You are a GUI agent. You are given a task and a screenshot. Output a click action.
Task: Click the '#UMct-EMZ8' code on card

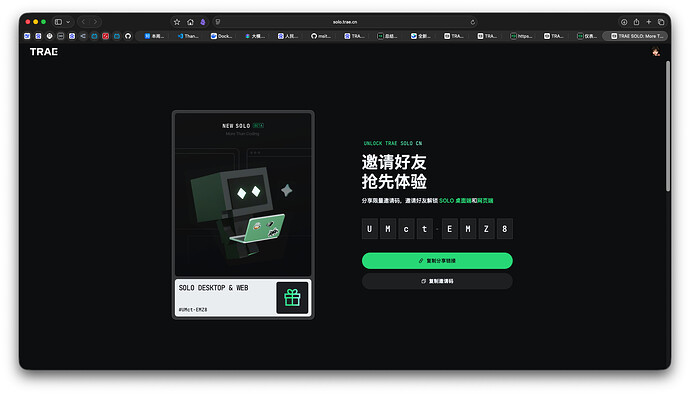pos(193,309)
